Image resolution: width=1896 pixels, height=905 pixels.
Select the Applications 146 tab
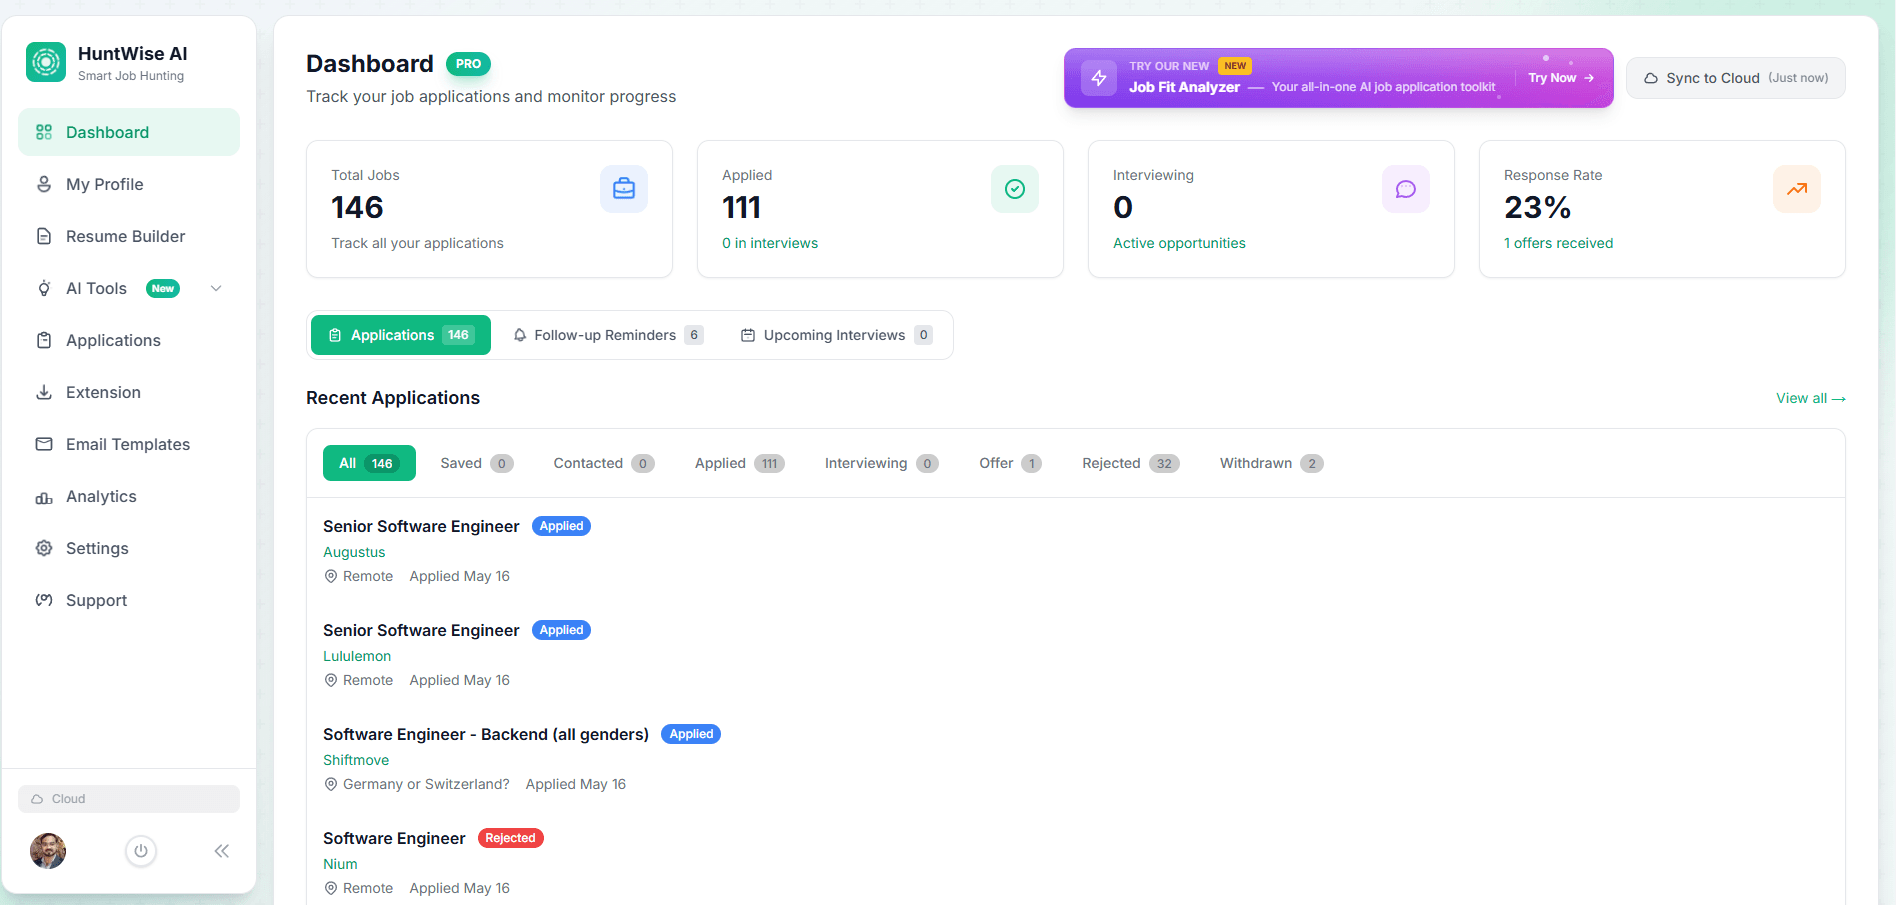pyautogui.click(x=401, y=335)
